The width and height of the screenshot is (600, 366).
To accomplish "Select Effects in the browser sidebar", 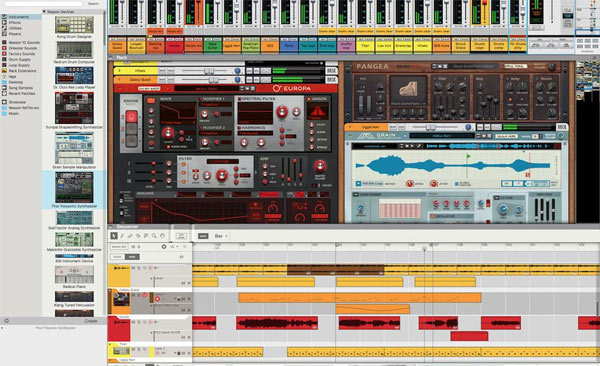I will (15, 23).
